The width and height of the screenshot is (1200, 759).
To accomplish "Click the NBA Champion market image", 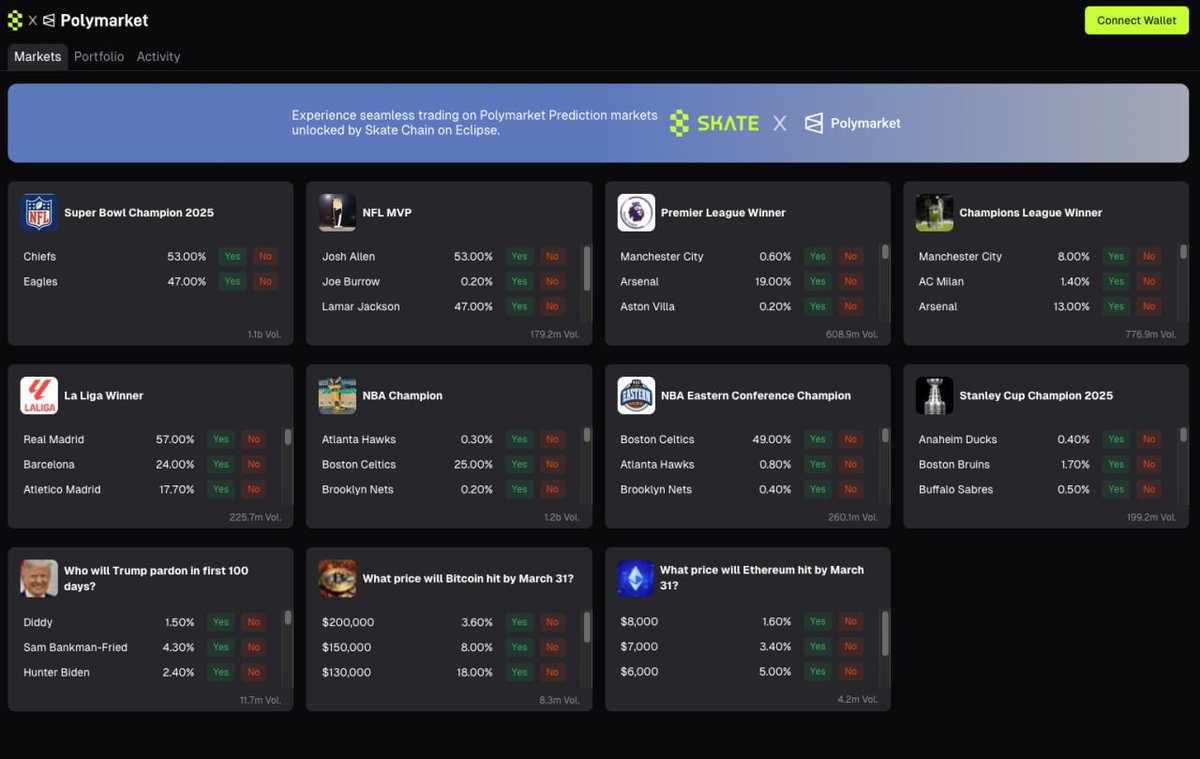I will 338,395.
